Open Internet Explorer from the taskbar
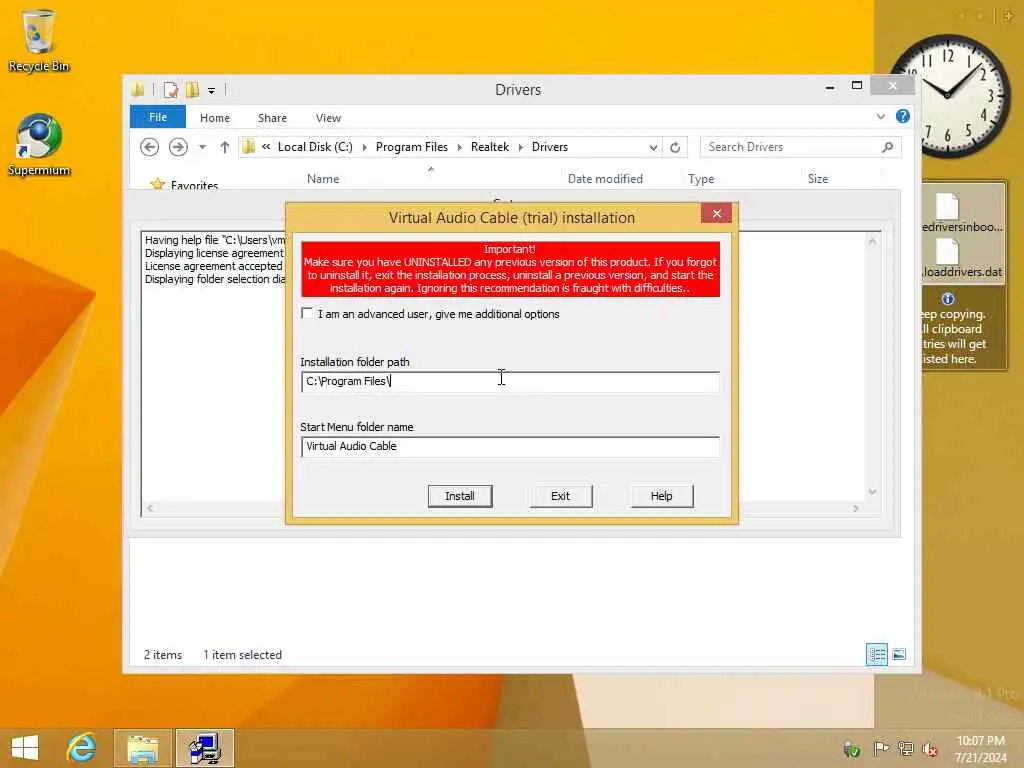This screenshot has height=768, width=1024. coord(82,748)
